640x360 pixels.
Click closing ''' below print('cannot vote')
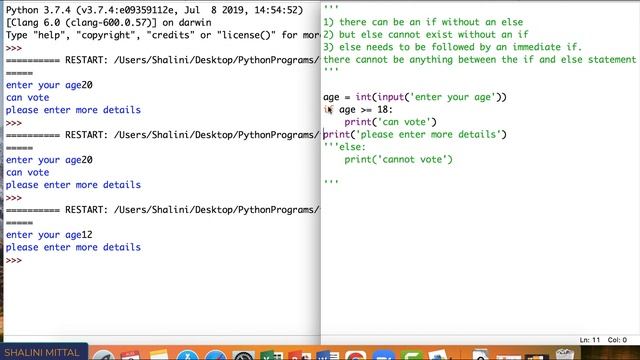point(331,181)
